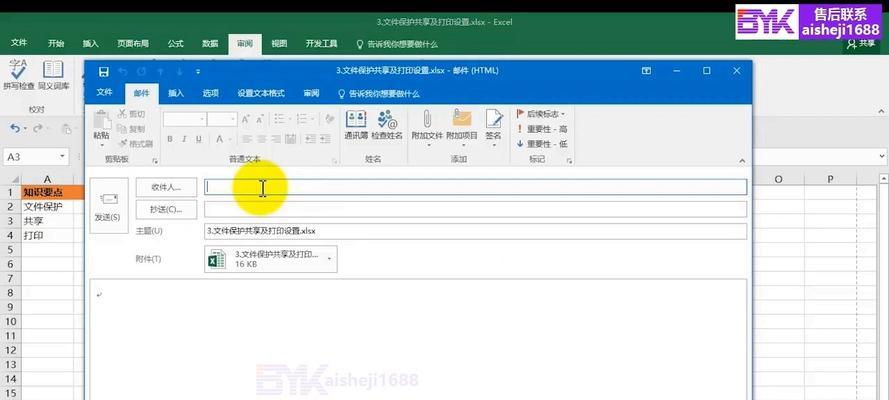Decrease indent in mail ribbon
The width and height of the screenshot is (889, 400).
(x=310, y=139)
